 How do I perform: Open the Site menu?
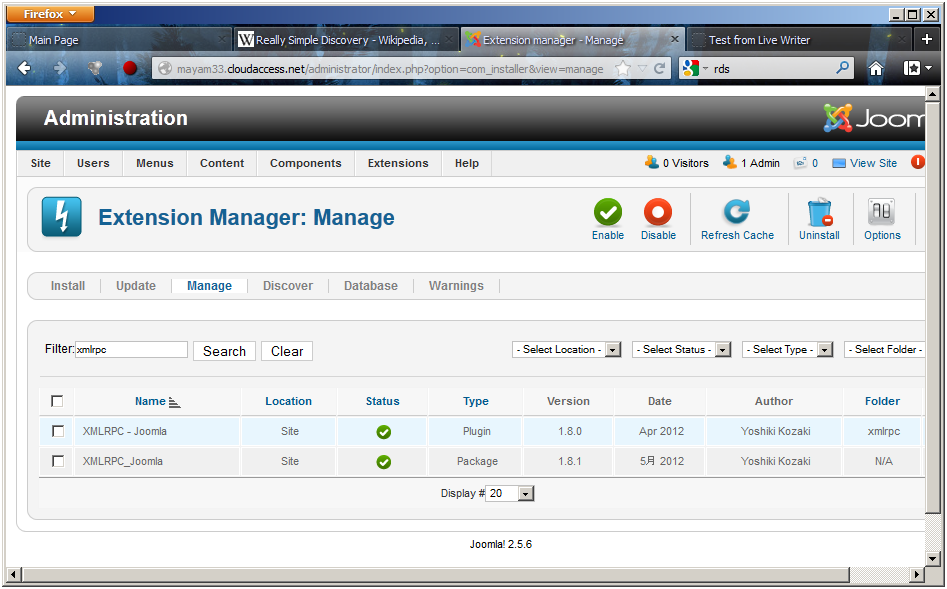tap(40, 163)
